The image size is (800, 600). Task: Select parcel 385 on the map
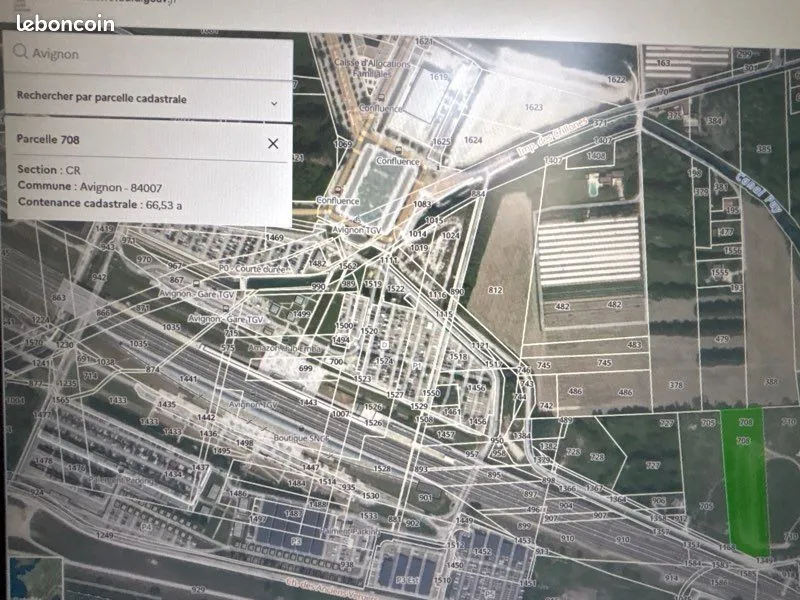[x=764, y=149]
